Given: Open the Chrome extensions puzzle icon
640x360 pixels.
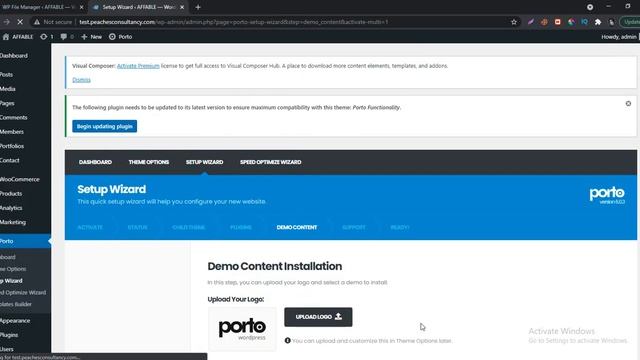Looking at the screenshot, I should [x=598, y=22].
